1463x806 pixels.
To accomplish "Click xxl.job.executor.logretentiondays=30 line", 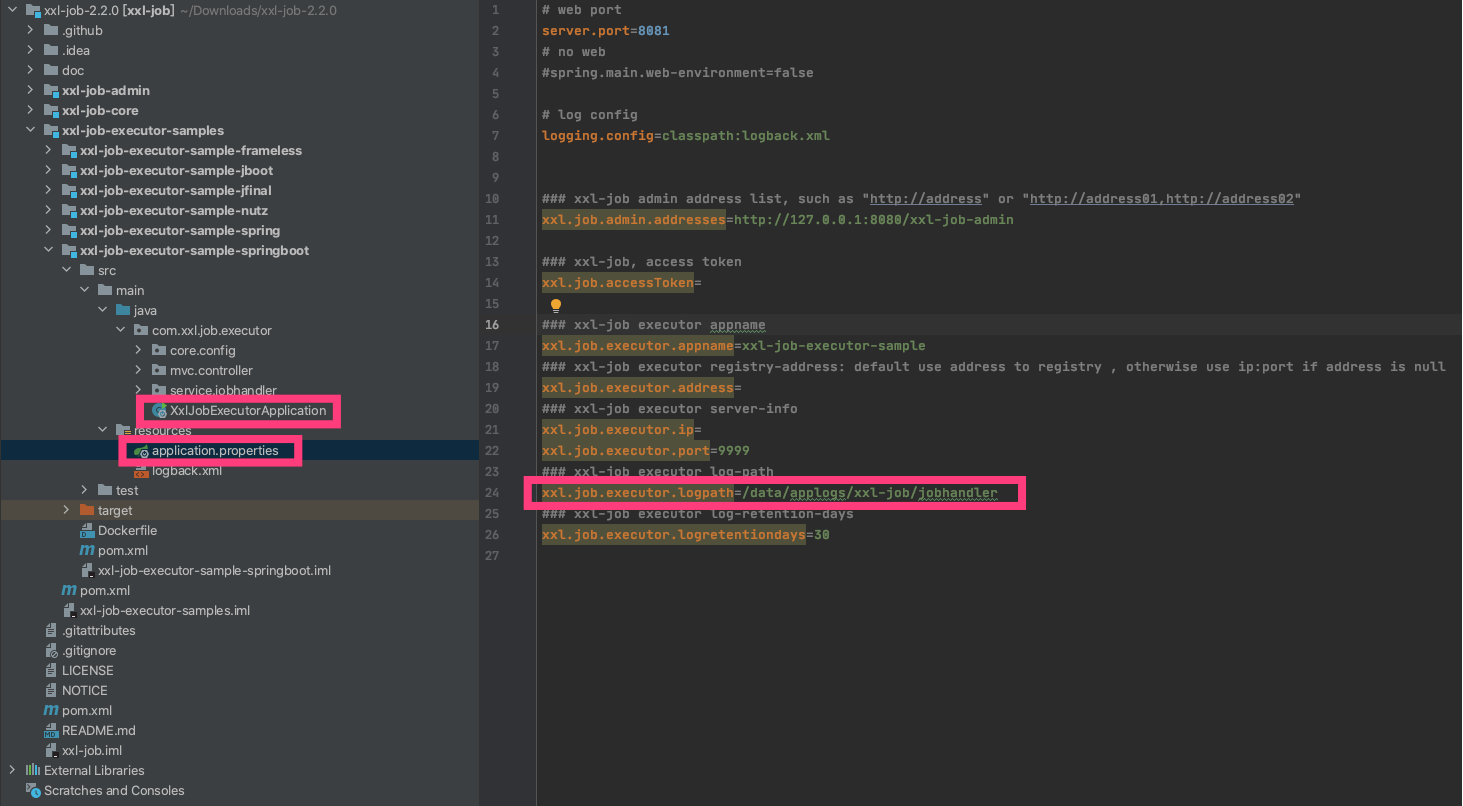I will click(686, 535).
